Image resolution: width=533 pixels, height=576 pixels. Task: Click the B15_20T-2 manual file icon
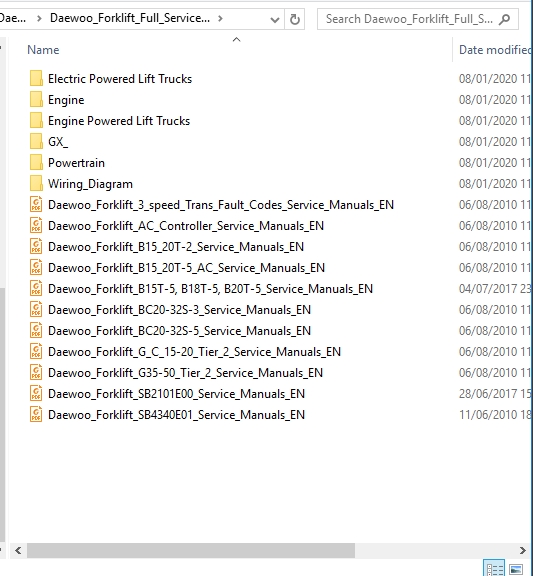[36, 246]
